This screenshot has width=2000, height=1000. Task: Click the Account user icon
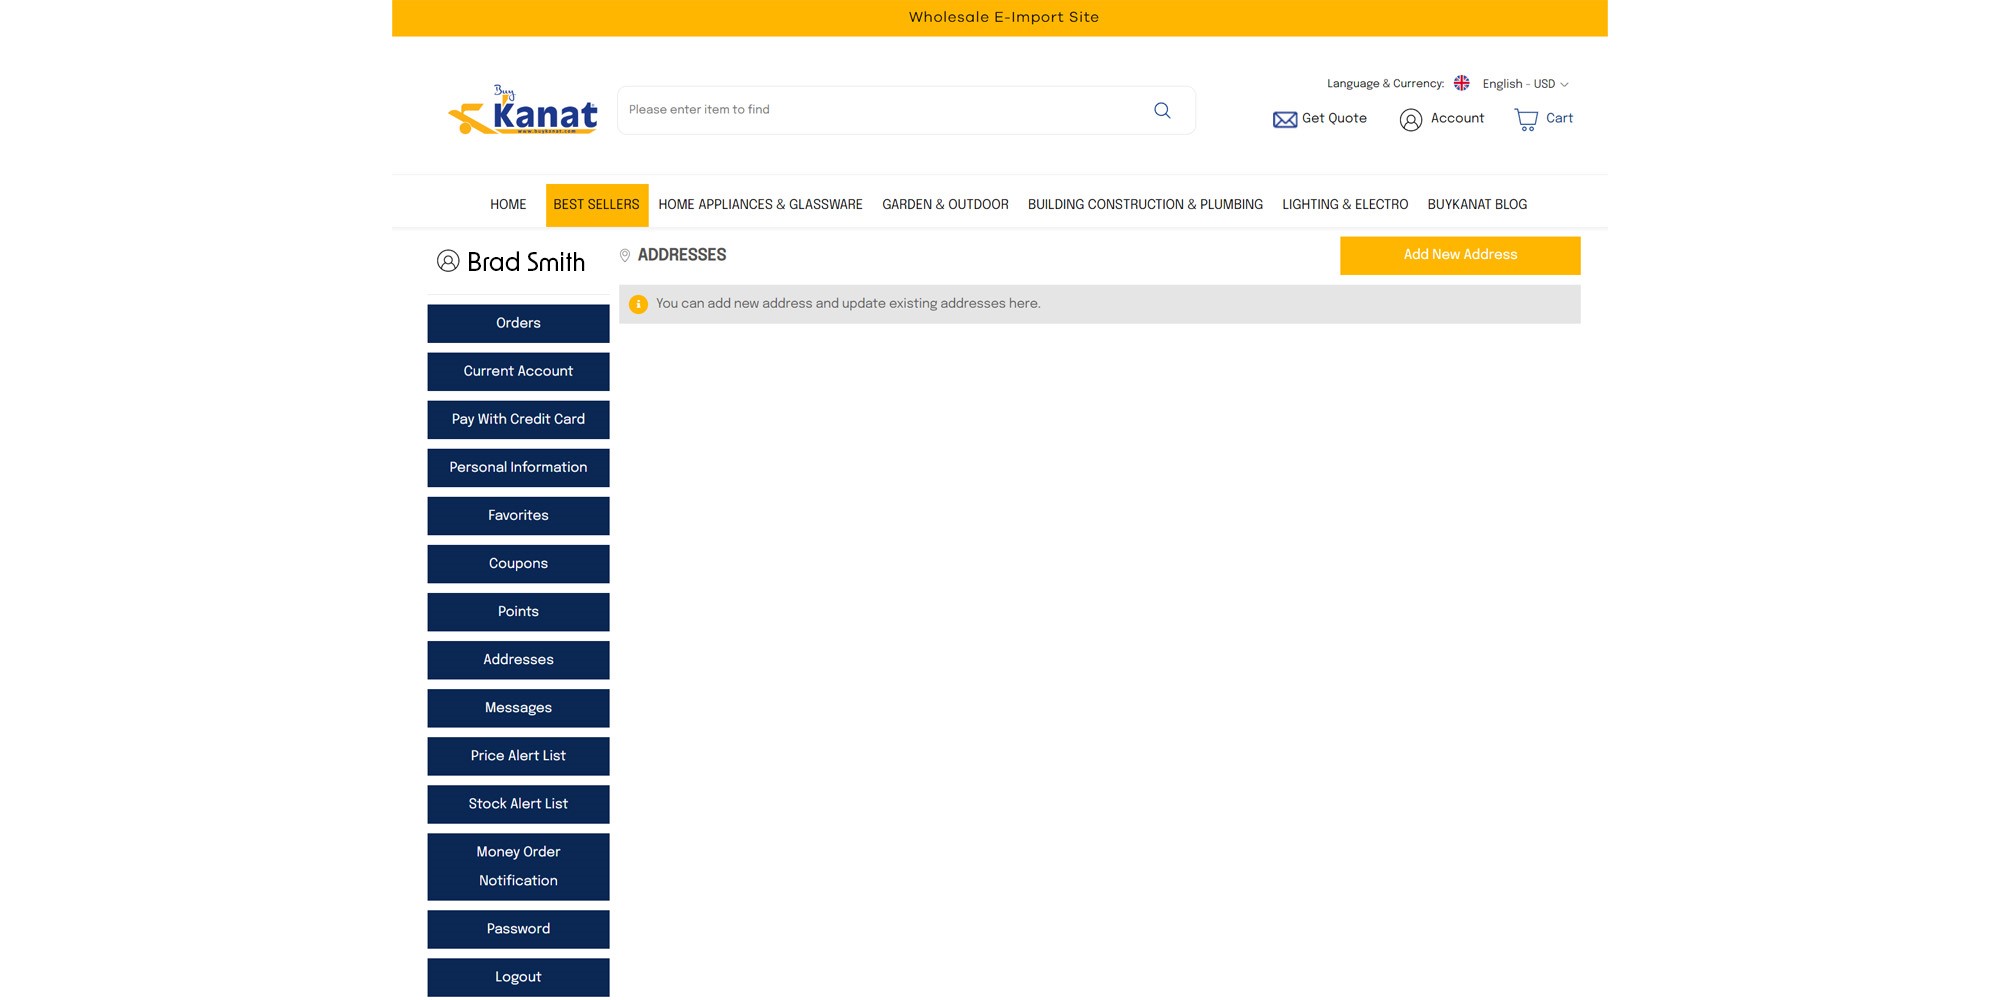coord(1411,120)
